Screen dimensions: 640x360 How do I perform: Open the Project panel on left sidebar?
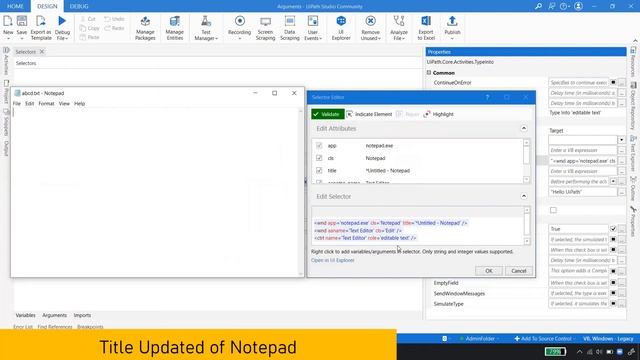6,91
